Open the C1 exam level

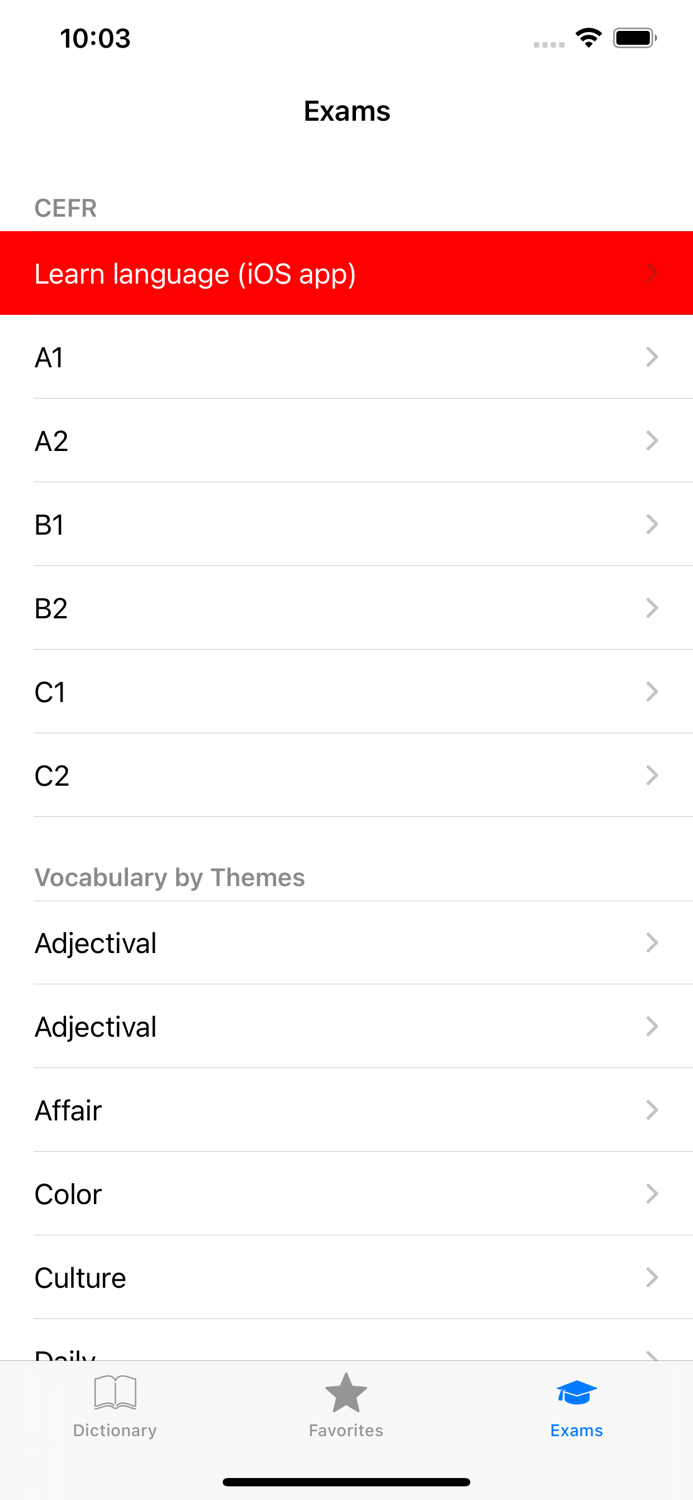(346, 691)
